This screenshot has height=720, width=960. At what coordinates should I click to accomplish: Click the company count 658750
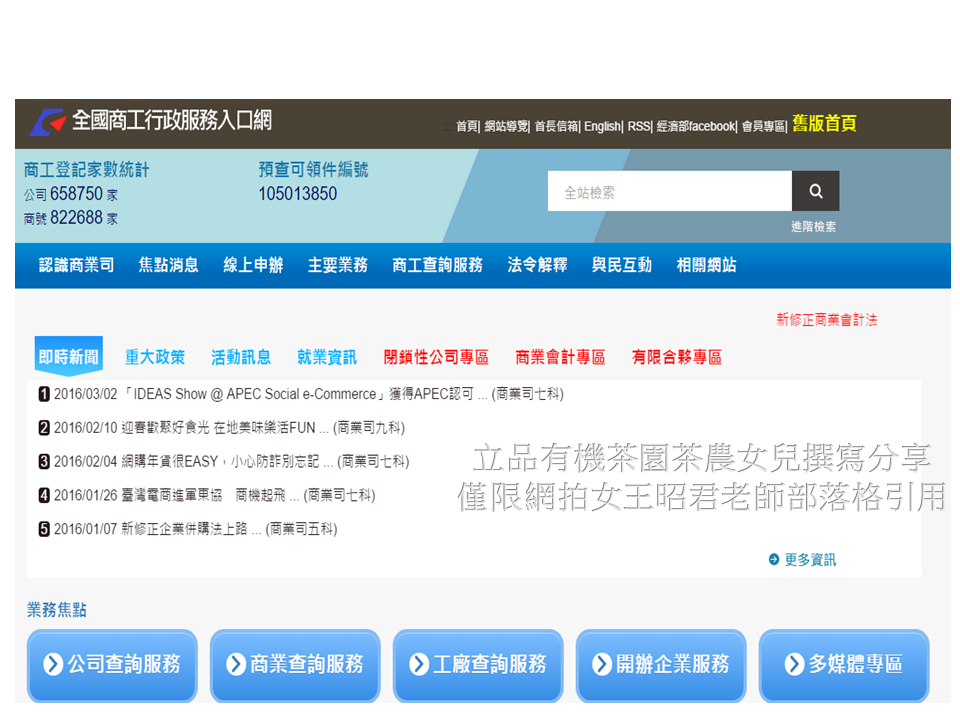pos(77,194)
